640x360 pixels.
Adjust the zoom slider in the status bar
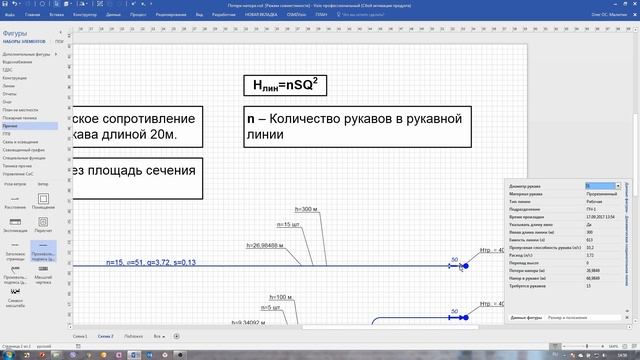pyautogui.click(x=587, y=346)
